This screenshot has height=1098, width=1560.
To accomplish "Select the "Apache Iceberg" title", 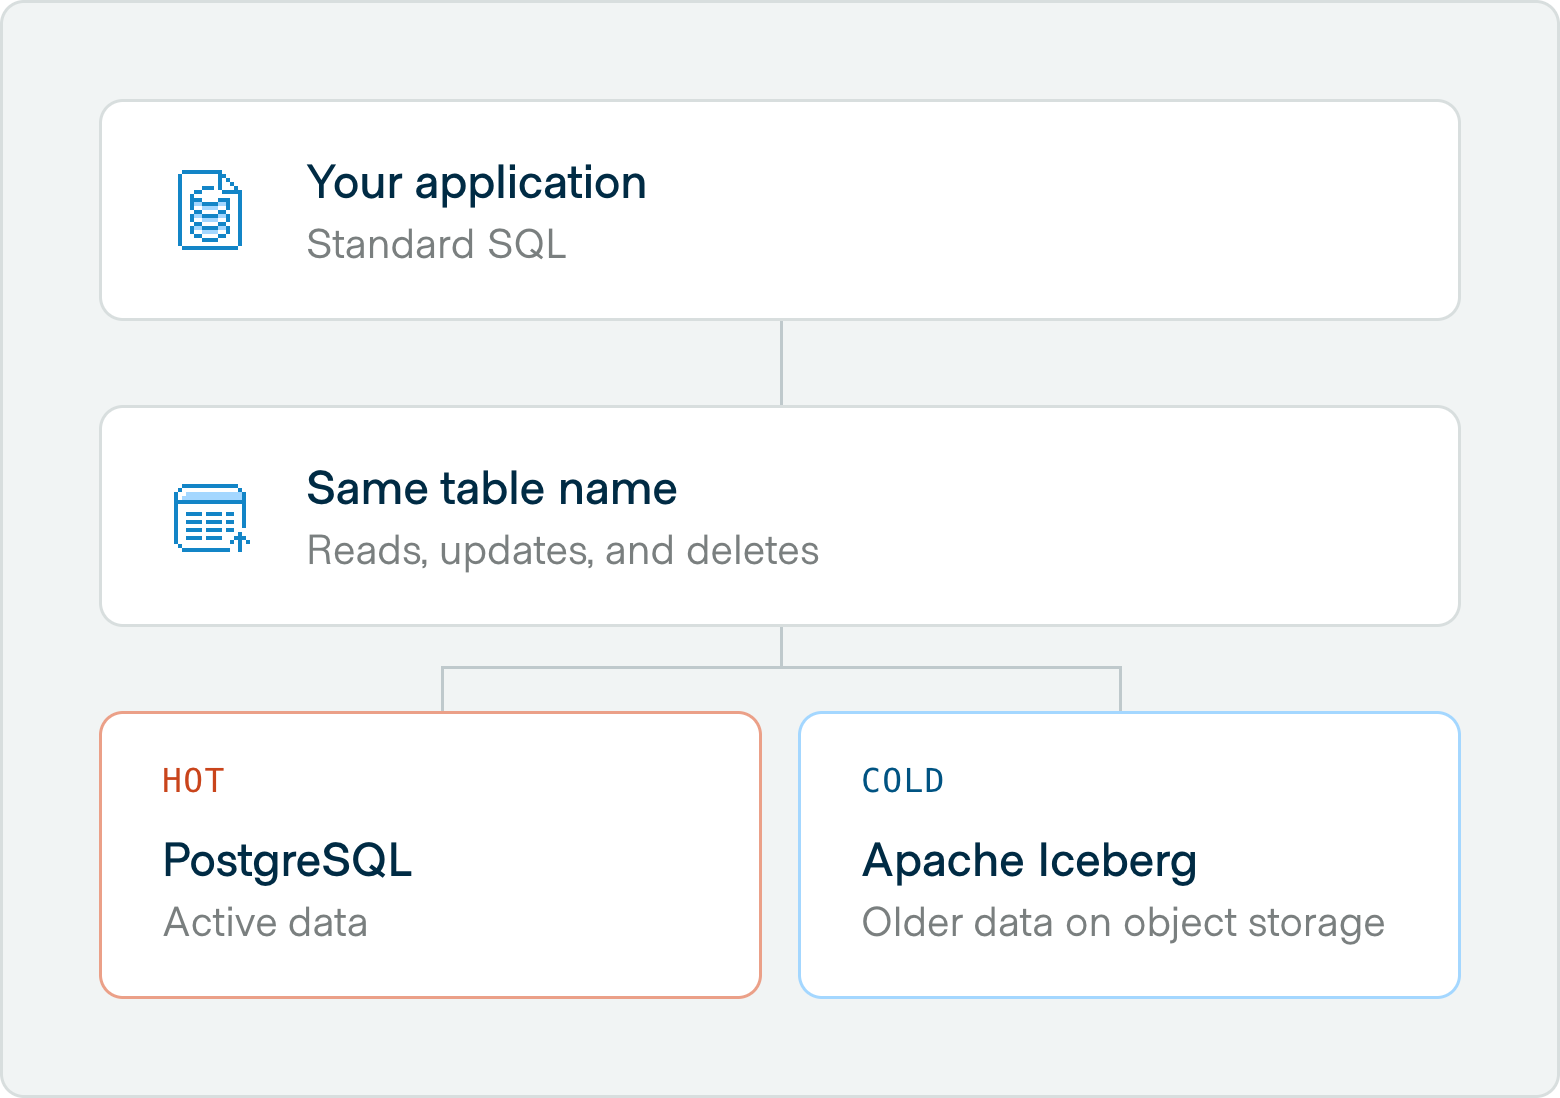I will point(1030,861).
